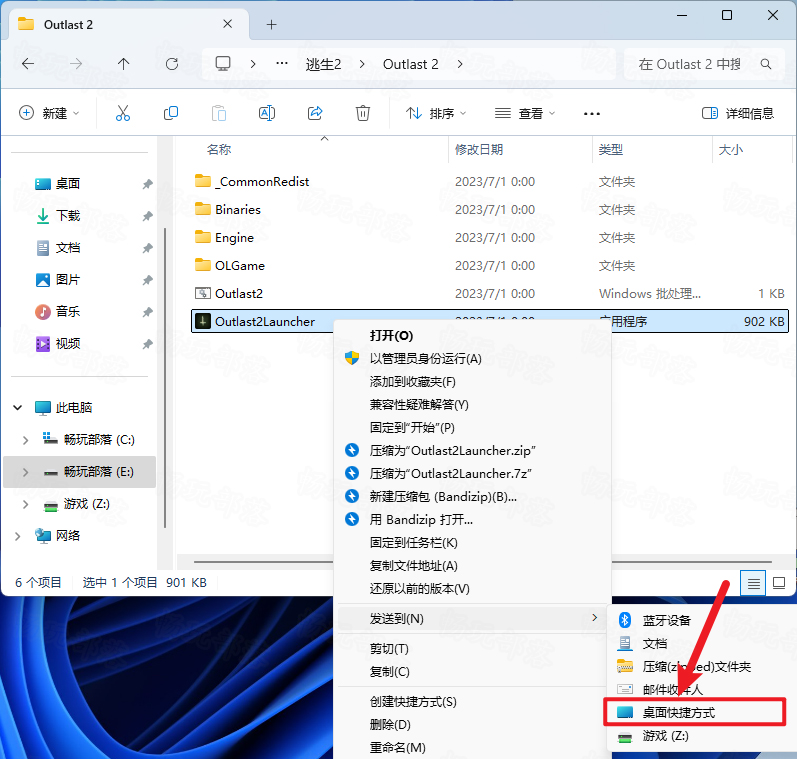
Task: Collapse 此电脑 tree node
Action: 17,408
